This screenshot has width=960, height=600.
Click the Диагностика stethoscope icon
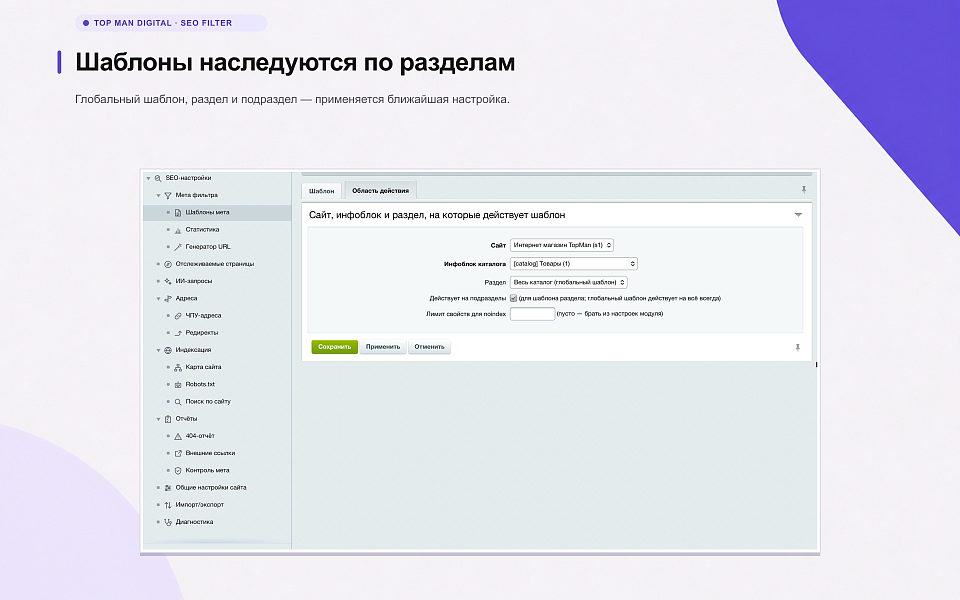tap(168, 522)
